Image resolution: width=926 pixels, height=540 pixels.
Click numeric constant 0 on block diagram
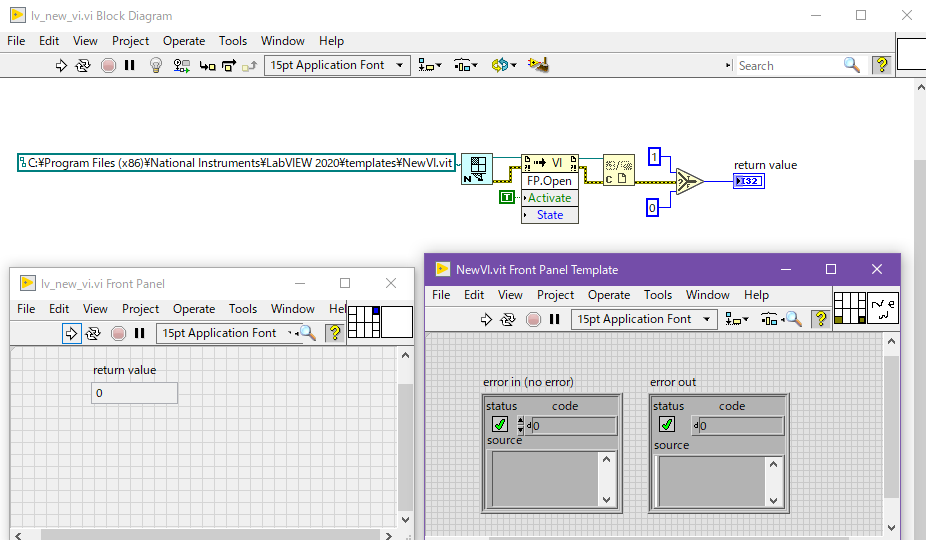[x=652, y=208]
